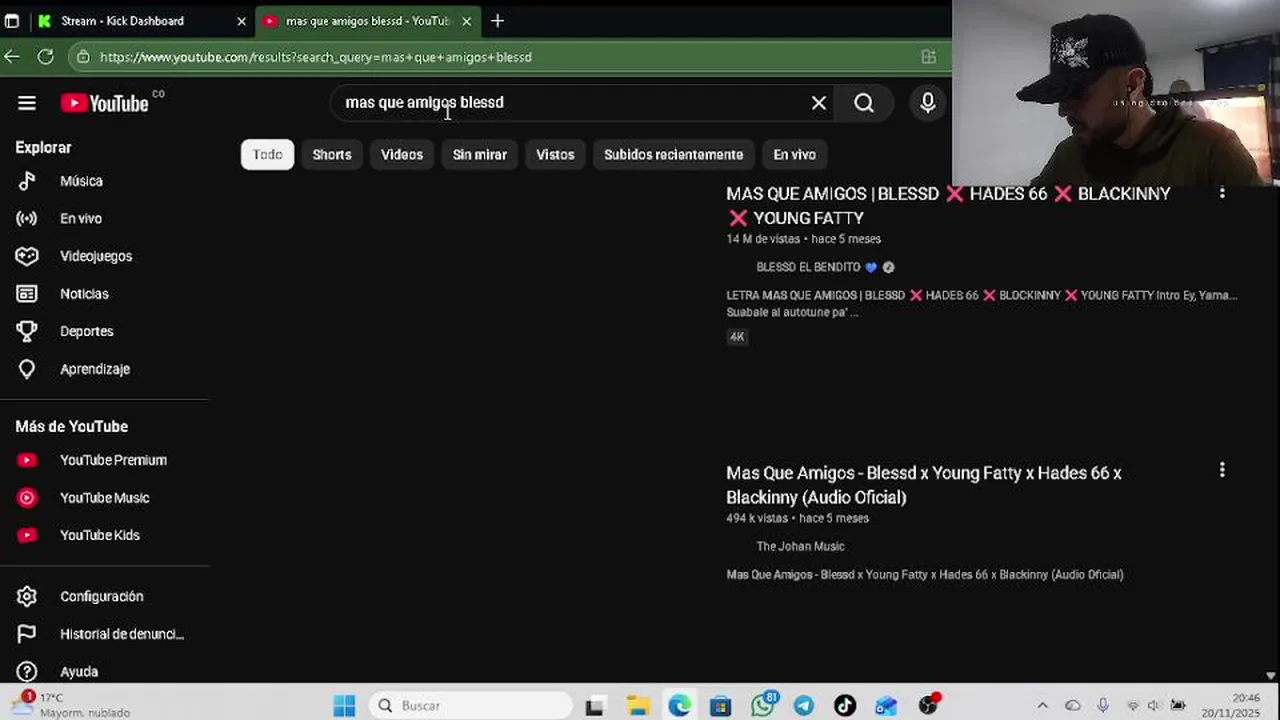Open Microsoft Store from taskbar
The width and height of the screenshot is (1280, 720).
(721, 706)
